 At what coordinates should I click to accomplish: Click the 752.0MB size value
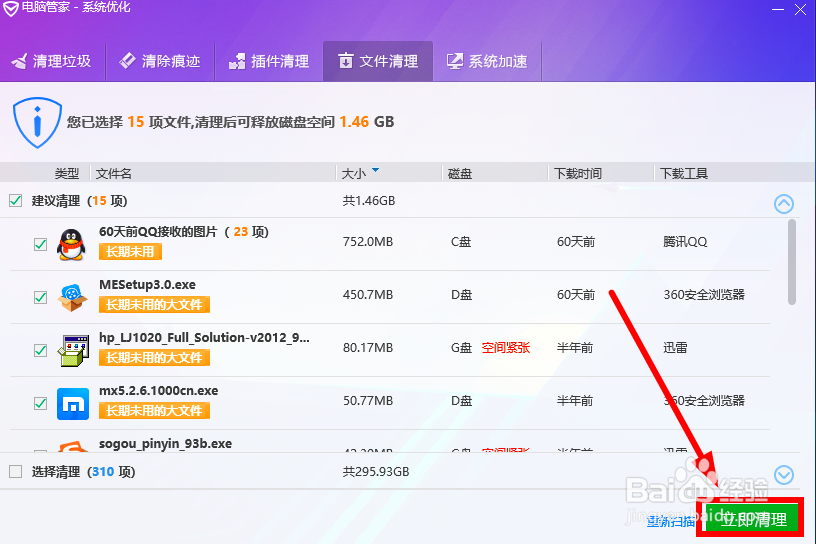pyautogui.click(x=367, y=242)
